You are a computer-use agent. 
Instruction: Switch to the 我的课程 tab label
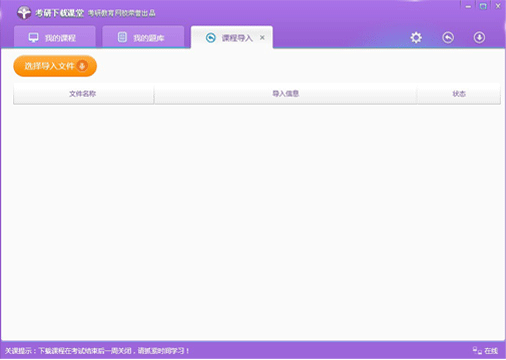coord(60,38)
